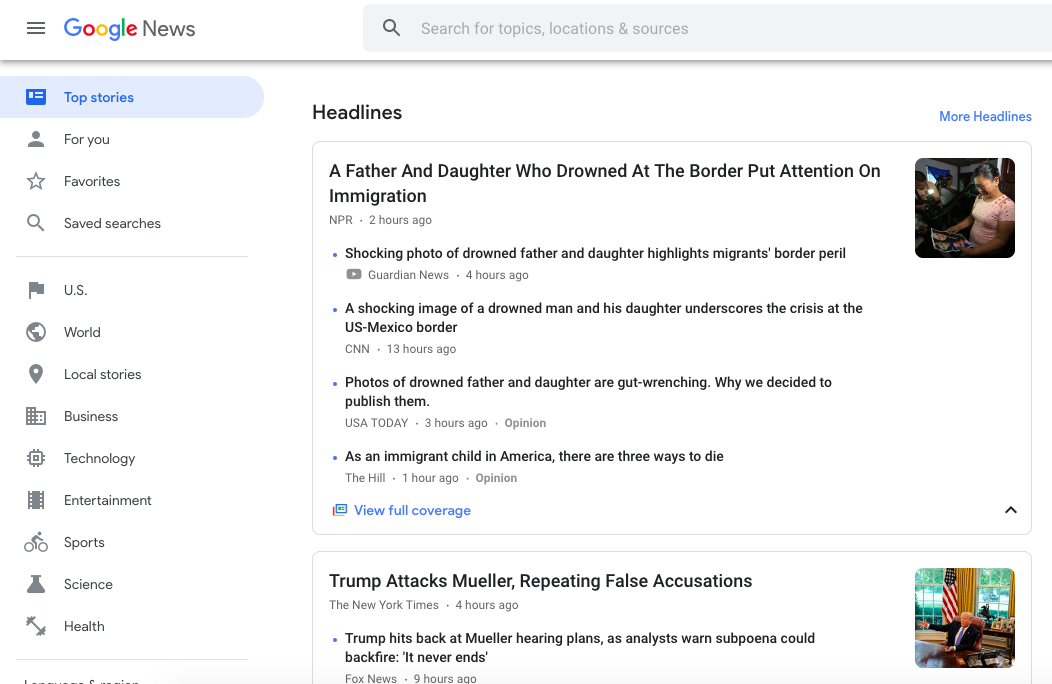Open the navigation hamburger menu

[36, 28]
